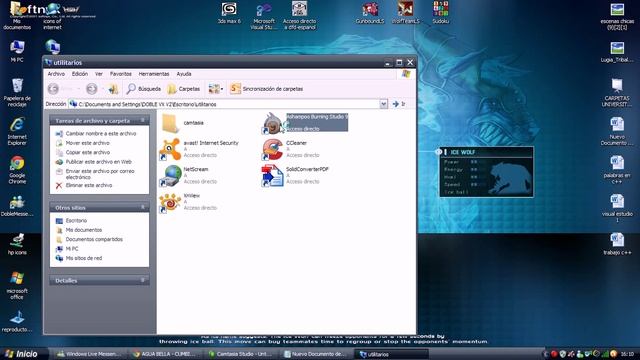Image resolution: width=640 pixels, height=360 pixels.
Task: Select the Internet Explorer desktop icon
Action: (17, 131)
